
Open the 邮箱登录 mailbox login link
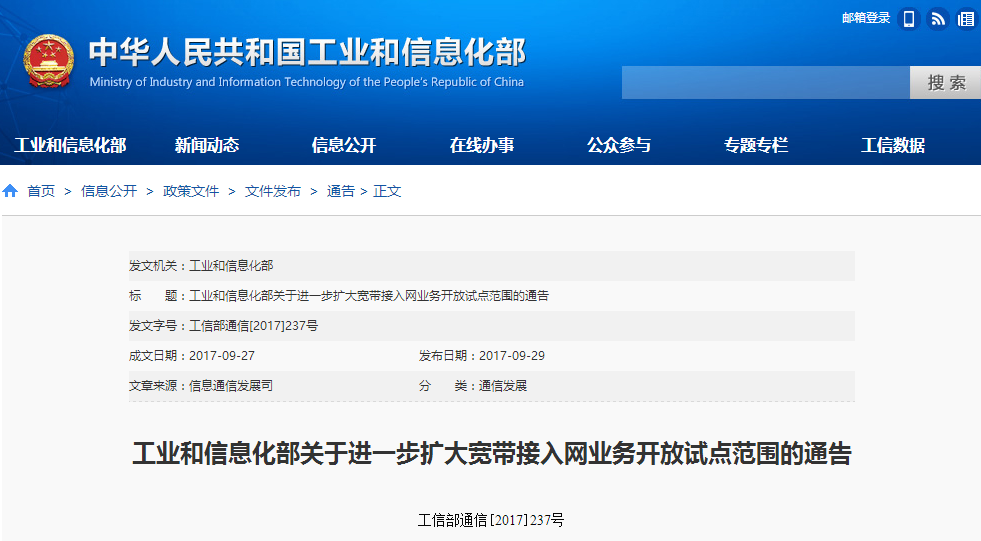tap(866, 18)
